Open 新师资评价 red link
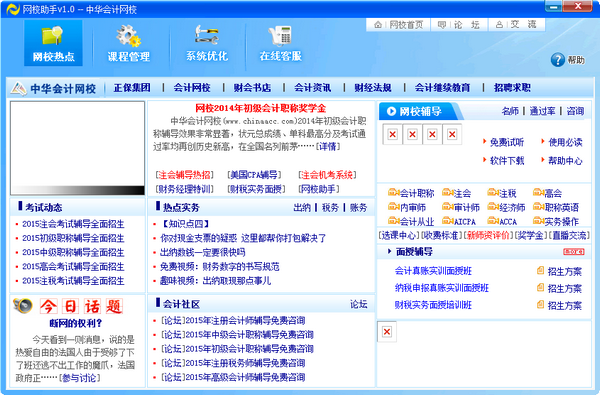The width and height of the screenshot is (600, 395). tap(488, 235)
